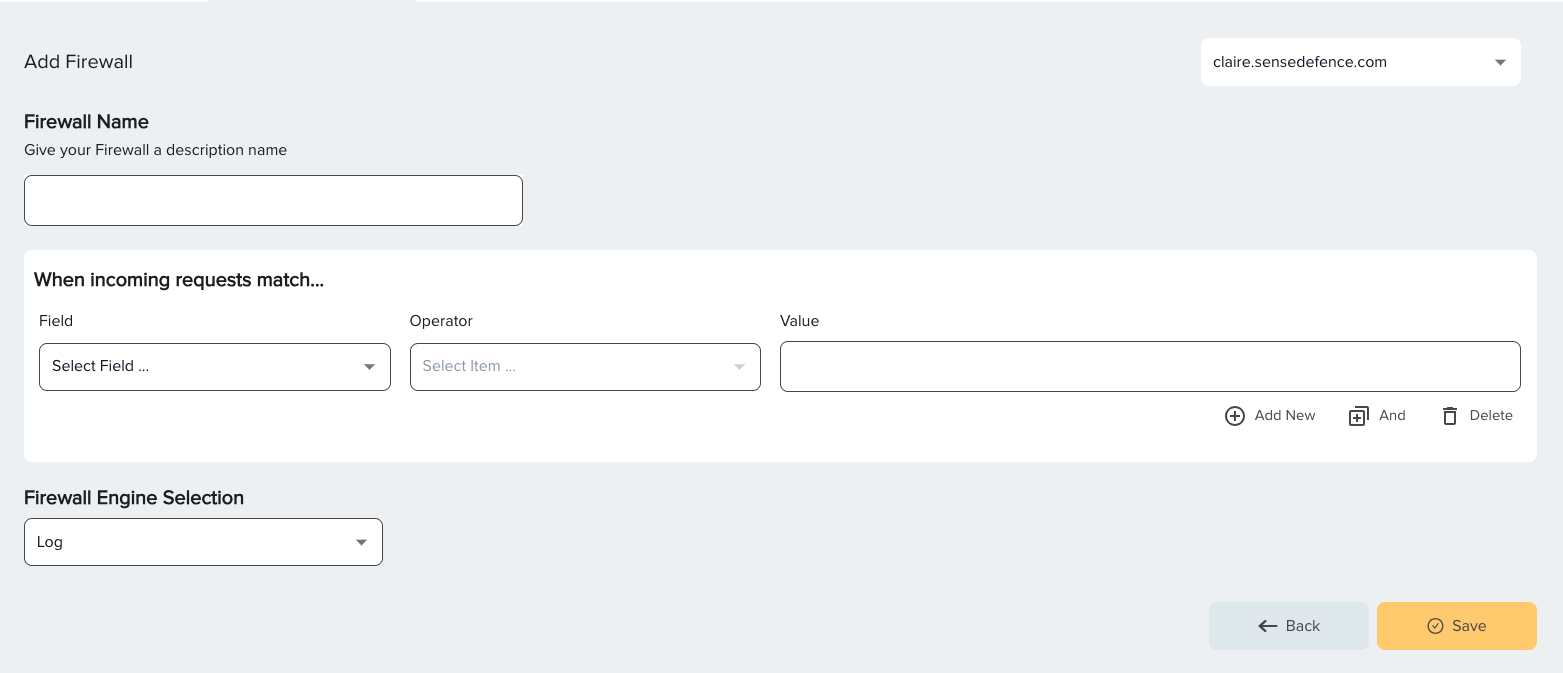Click the Delete text label
Screen dimensions: 1563x673
[1491, 416]
